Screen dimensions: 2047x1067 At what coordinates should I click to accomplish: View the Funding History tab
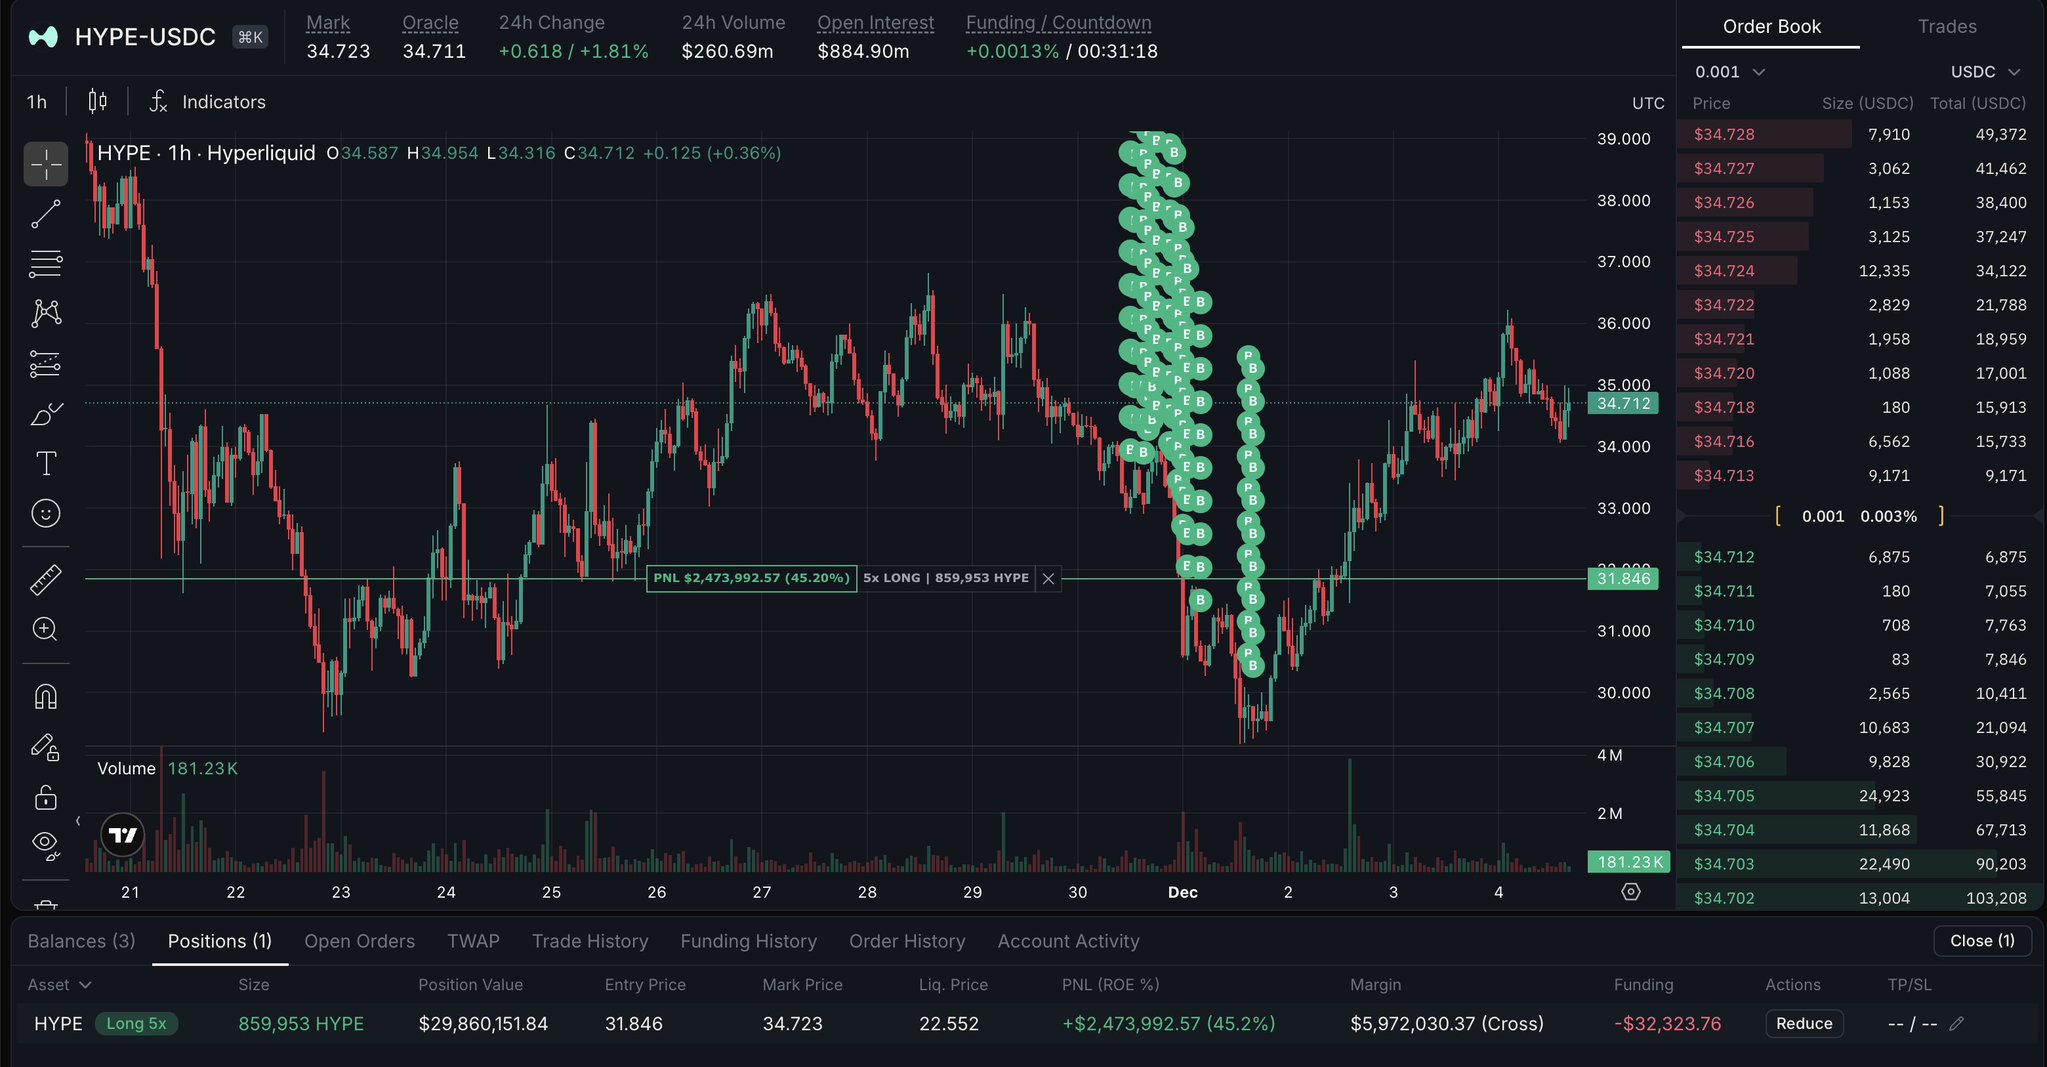(x=749, y=941)
